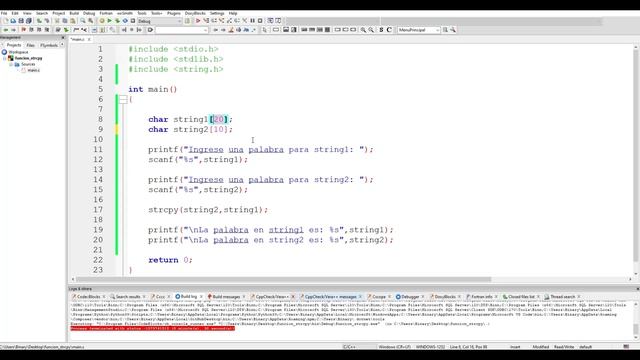The width and height of the screenshot is (640, 360).
Task: Click the Rebuild icon
Action: [x=125, y=21]
